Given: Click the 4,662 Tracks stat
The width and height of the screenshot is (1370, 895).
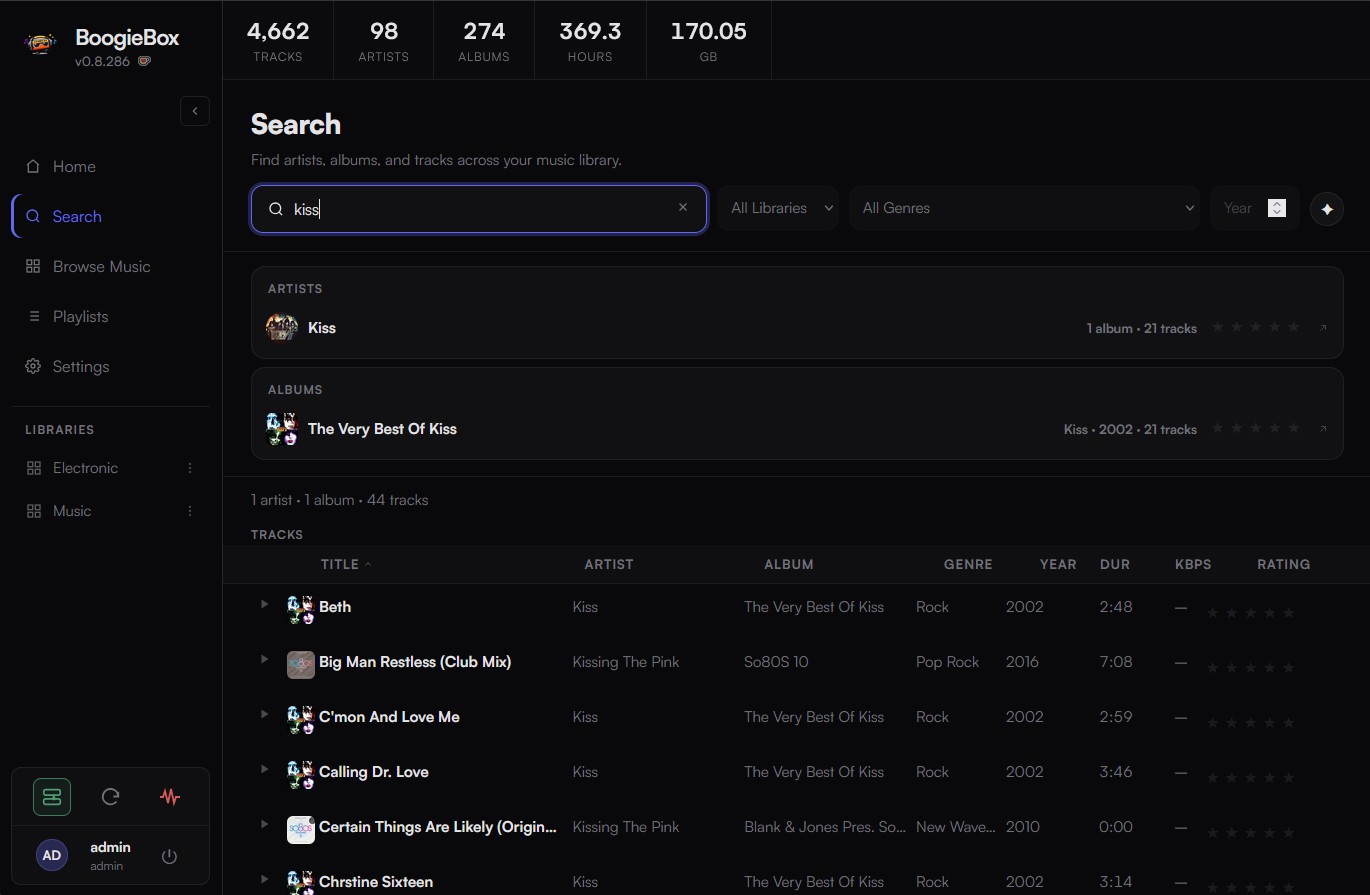Looking at the screenshot, I should [278, 40].
